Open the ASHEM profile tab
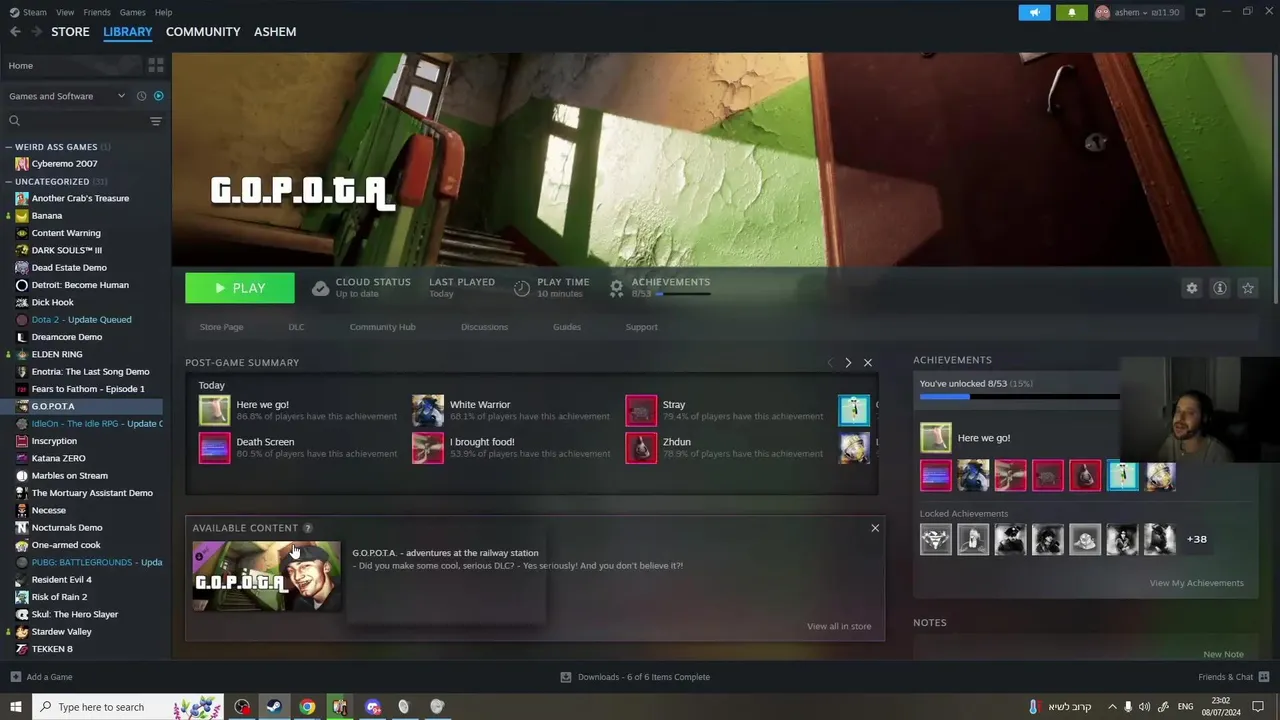The image size is (1280, 720). (x=275, y=32)
